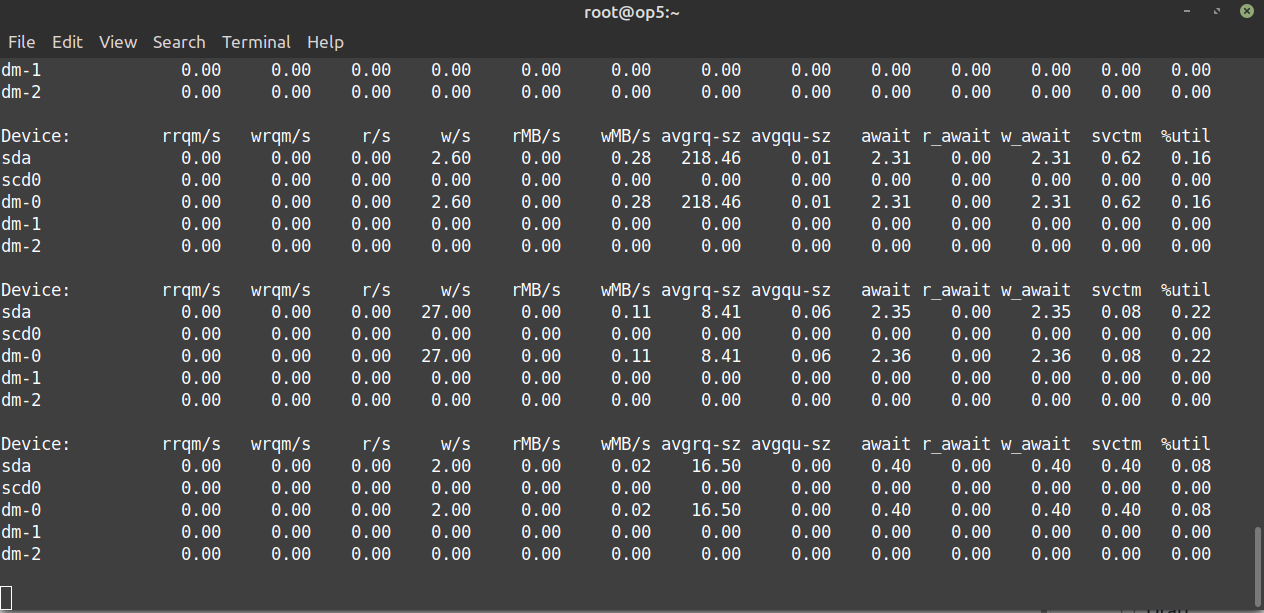Click 16.50 avgrq-sz value in dm-0 row
This screenshot has height=613, width=1264.
(x=716, y=510)
